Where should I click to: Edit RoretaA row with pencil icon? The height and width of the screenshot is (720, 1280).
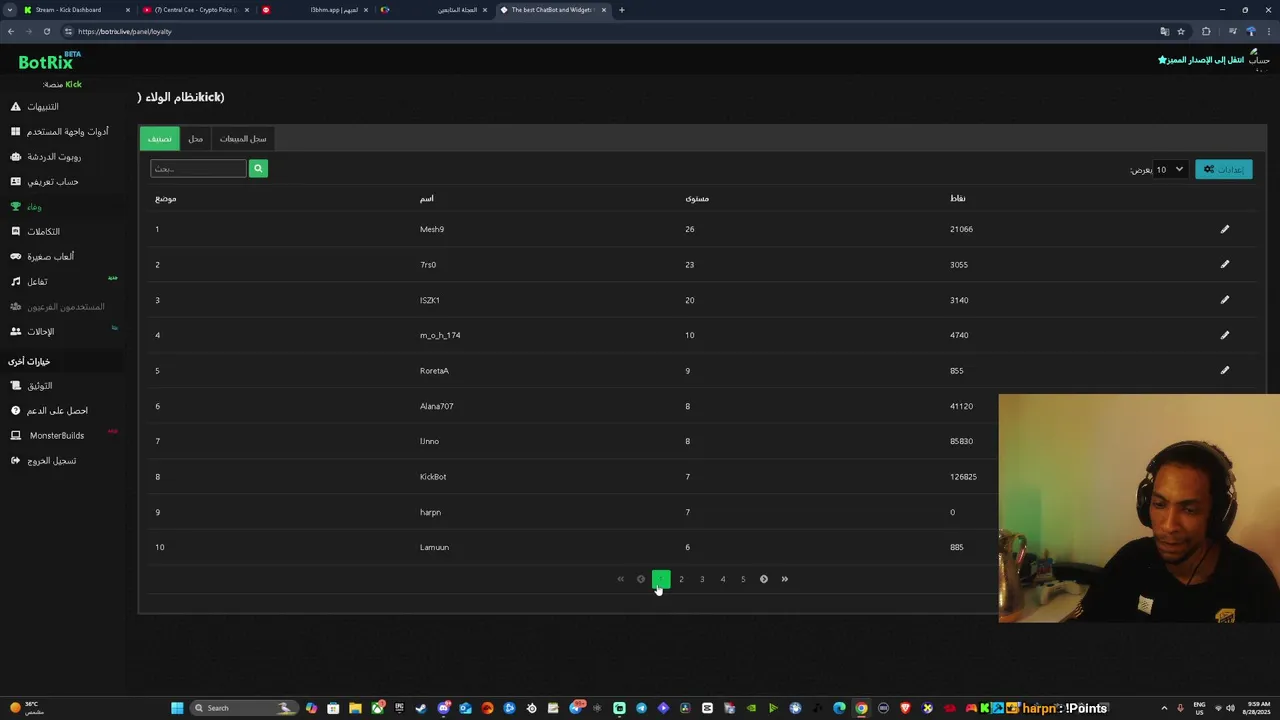[x=1224, y=370]
